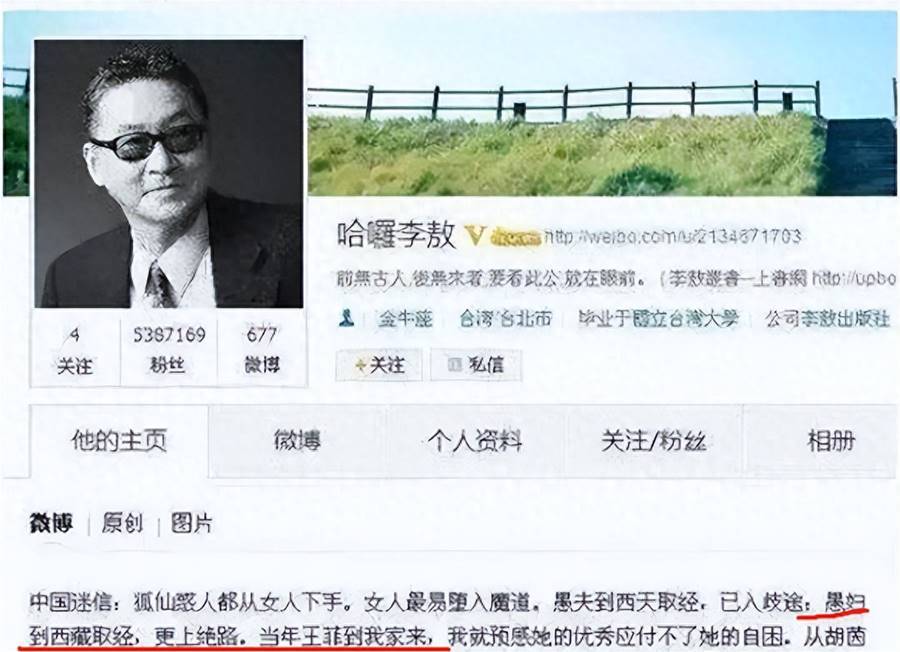Image resolution: width=900 pixels, height=652 pixels.
Task: Open the 他的主页 tab
Action: pyautogui.click(x=119, y=440)
